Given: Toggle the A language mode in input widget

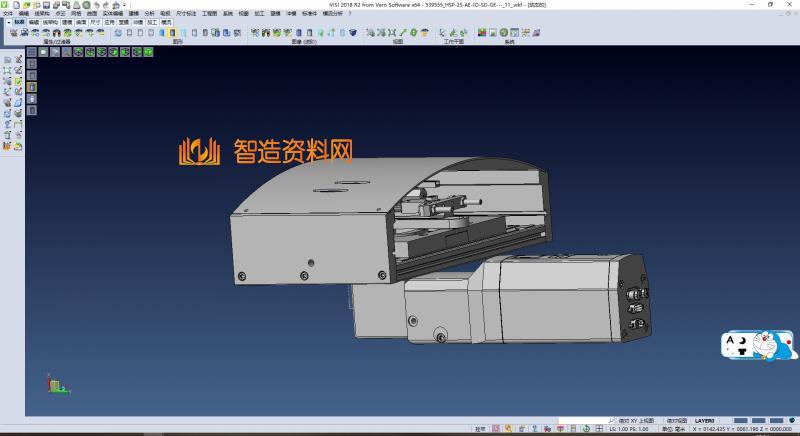Looking at the screenshot, I should click(735, 341).
